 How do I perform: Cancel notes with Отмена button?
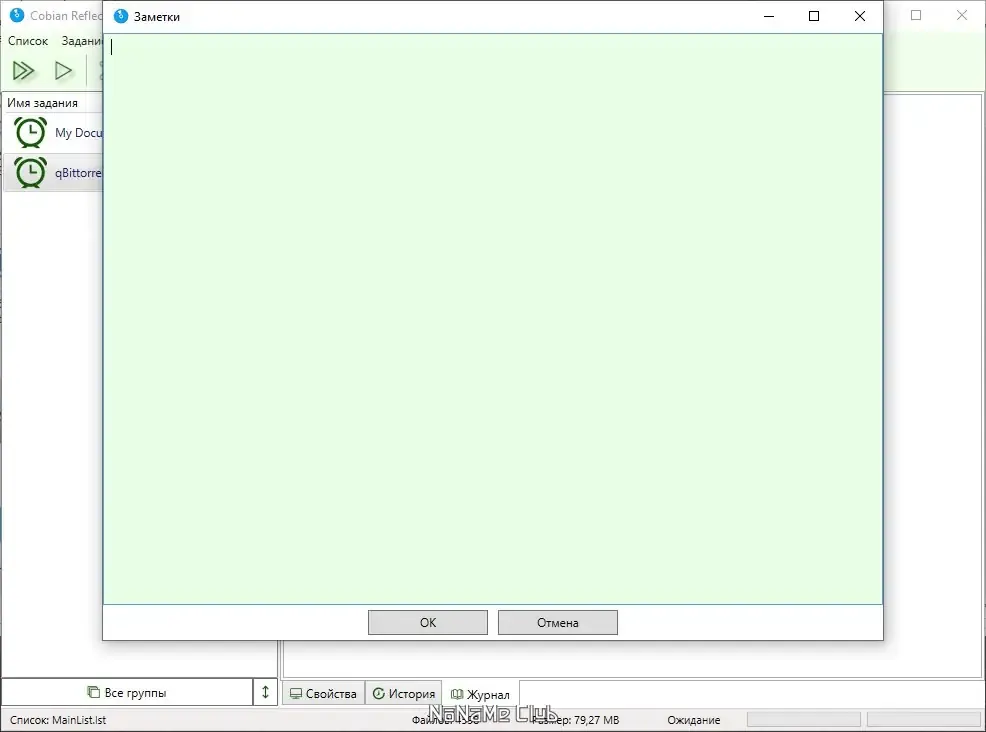[x=558, y=623]
